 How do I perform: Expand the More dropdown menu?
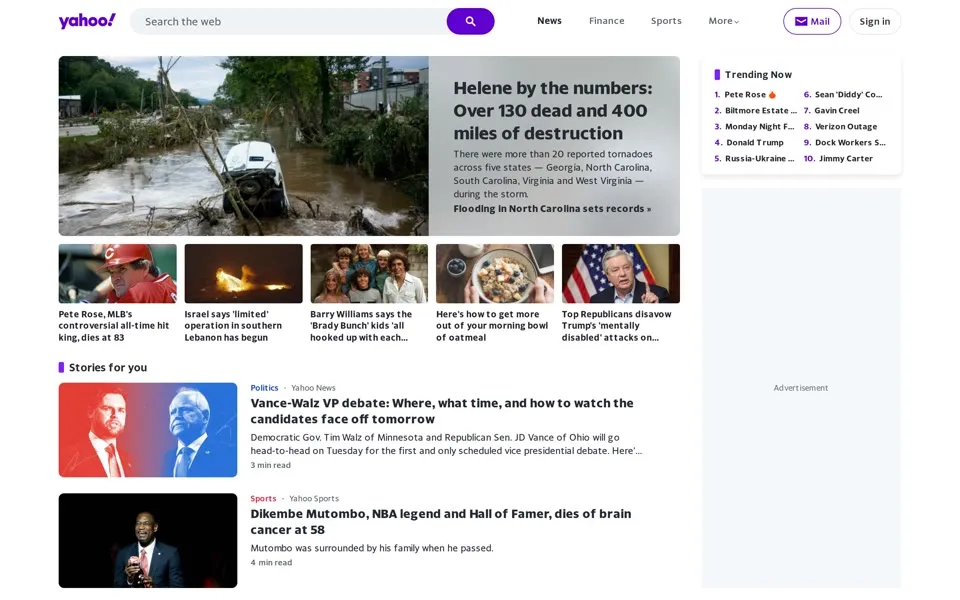tap(724, 21)
